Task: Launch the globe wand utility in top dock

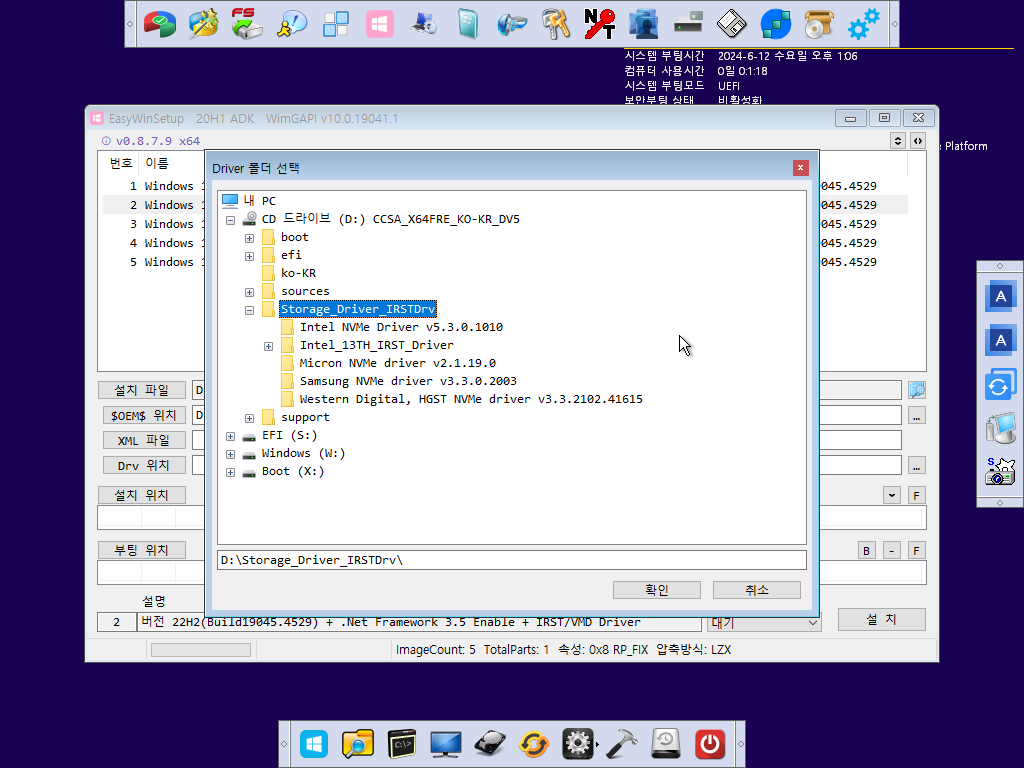Action: click(x=204, y=24)
